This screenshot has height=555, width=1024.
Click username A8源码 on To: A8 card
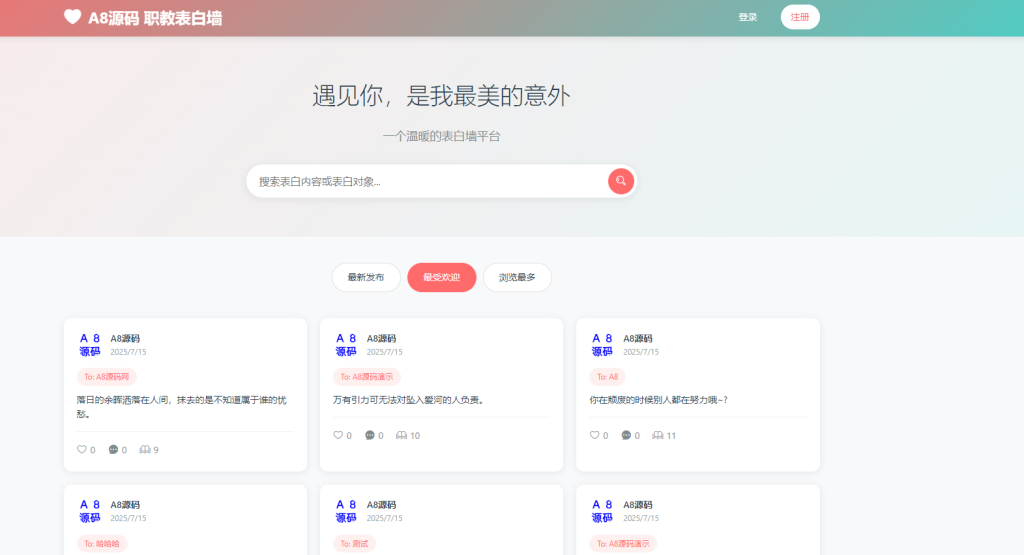point(637,338)
